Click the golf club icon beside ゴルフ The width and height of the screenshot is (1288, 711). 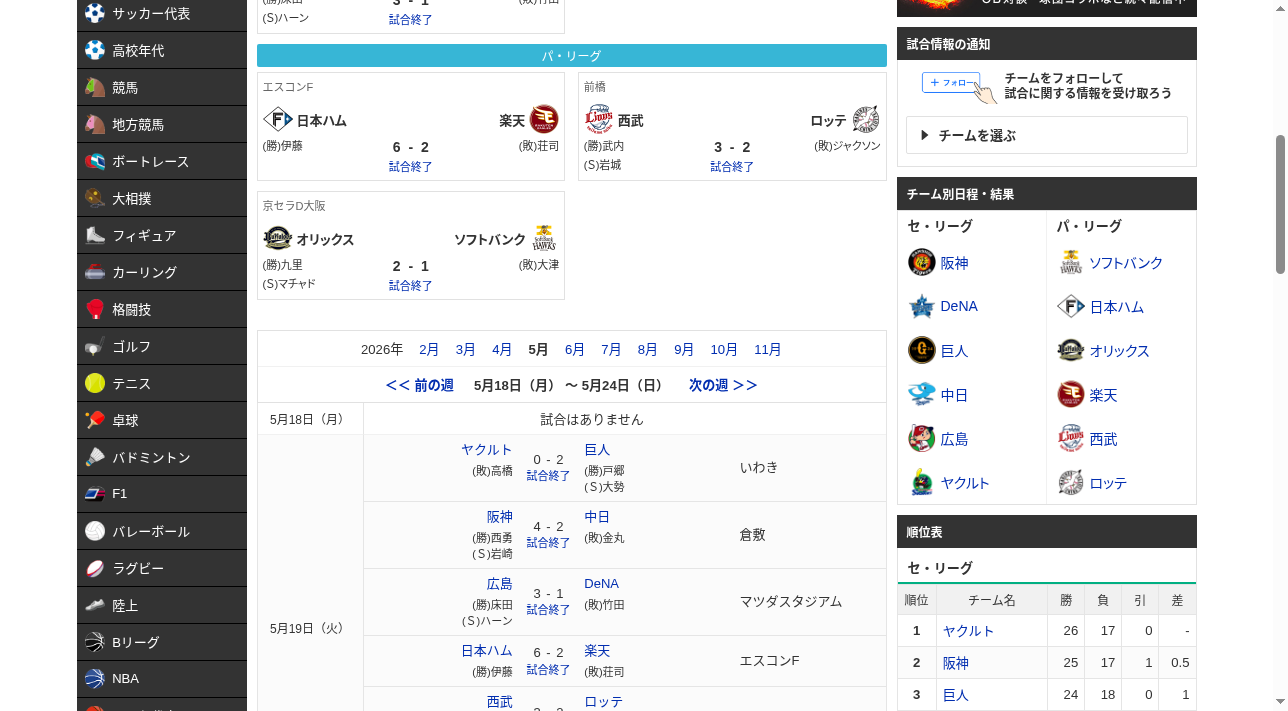[95, 346]
